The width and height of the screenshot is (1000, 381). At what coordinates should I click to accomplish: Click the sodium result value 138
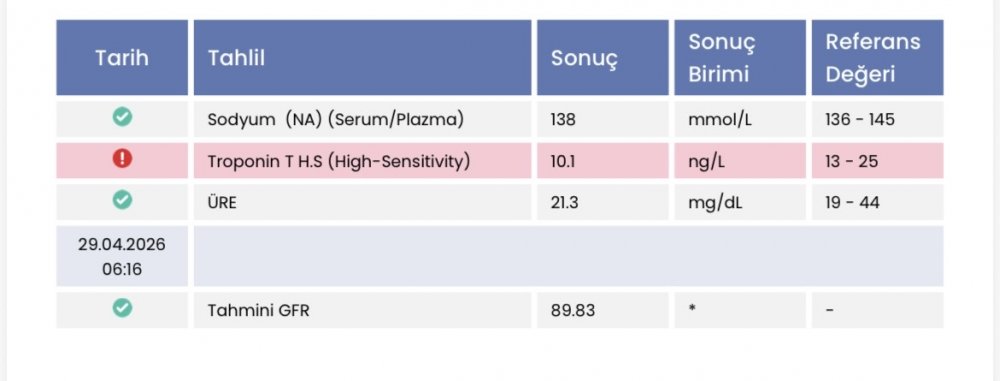(563, 119)
